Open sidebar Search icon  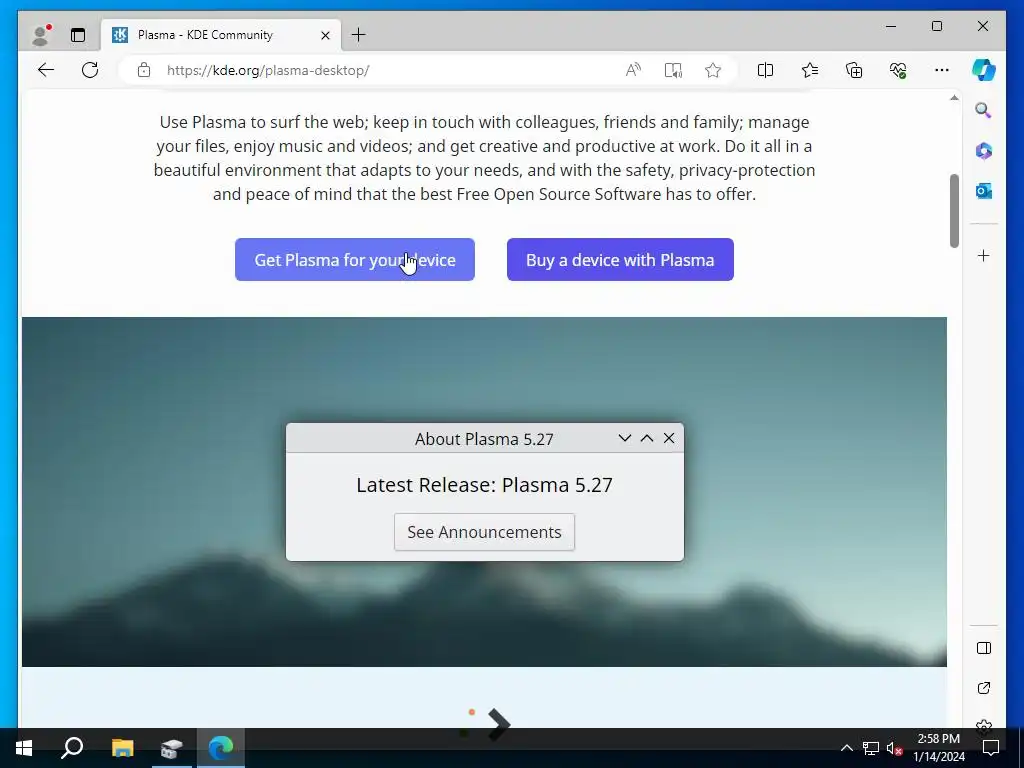click(984, 110)
